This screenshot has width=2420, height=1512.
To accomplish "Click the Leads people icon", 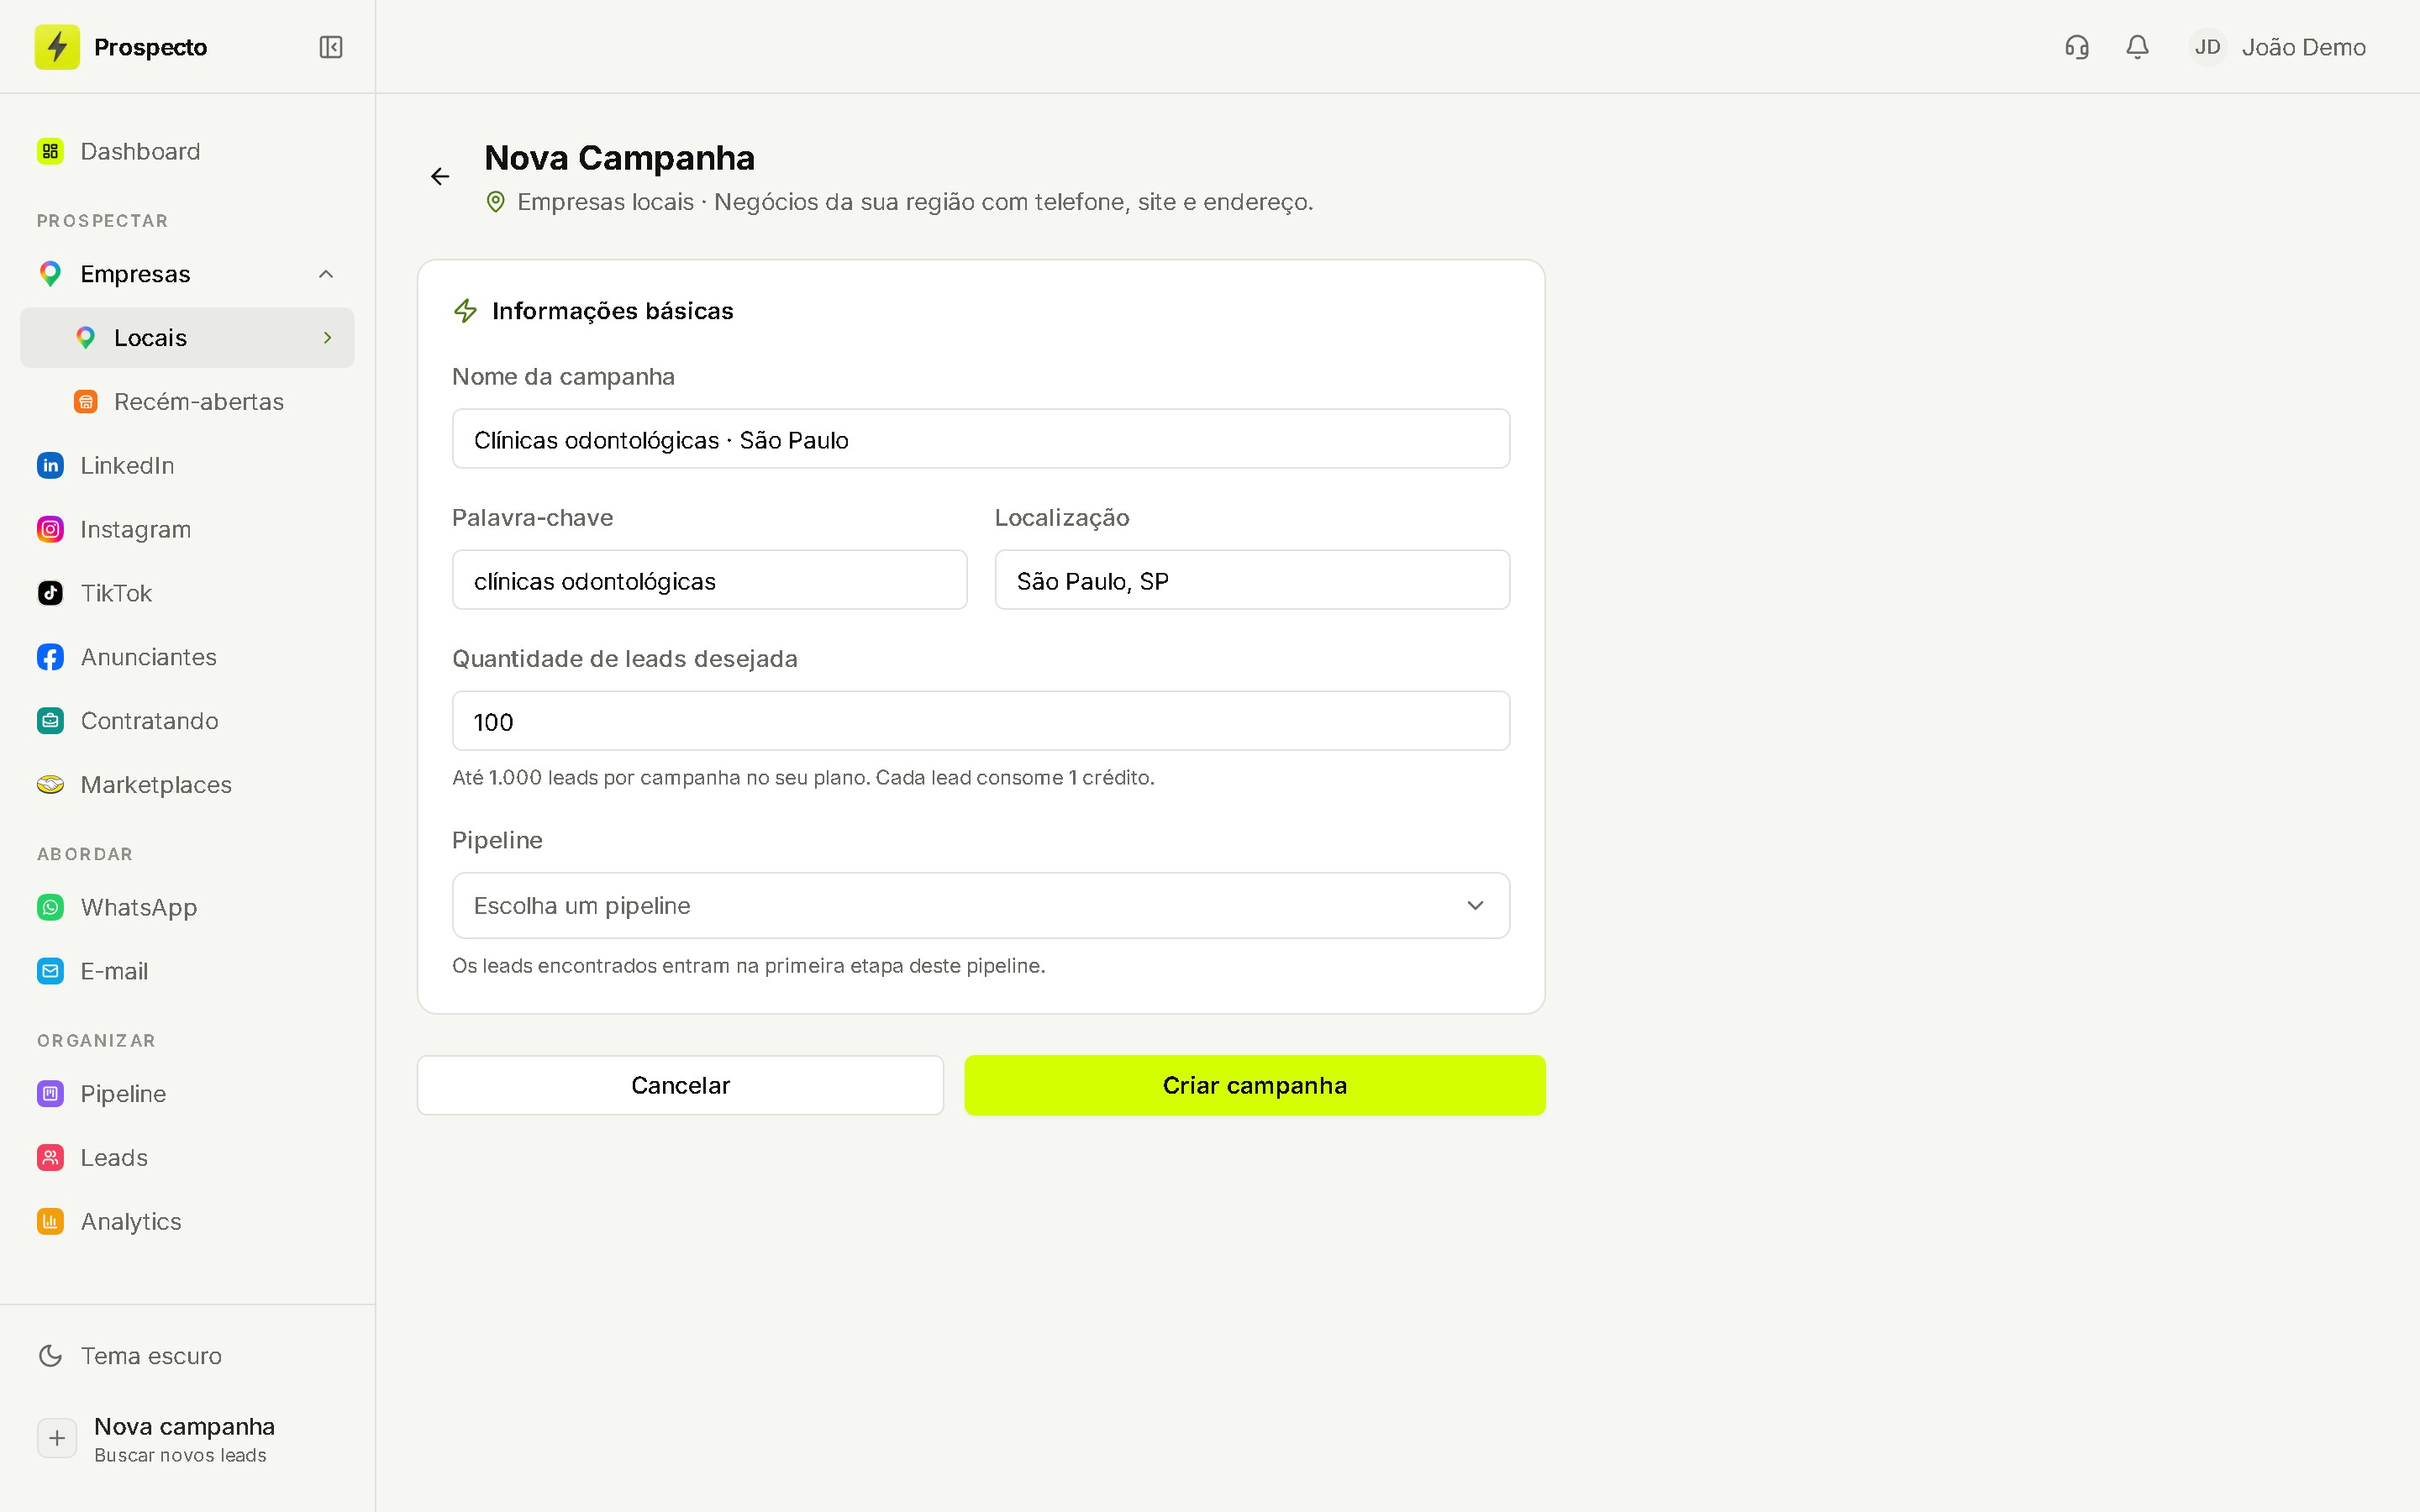I will click(x=50, y=1158).
